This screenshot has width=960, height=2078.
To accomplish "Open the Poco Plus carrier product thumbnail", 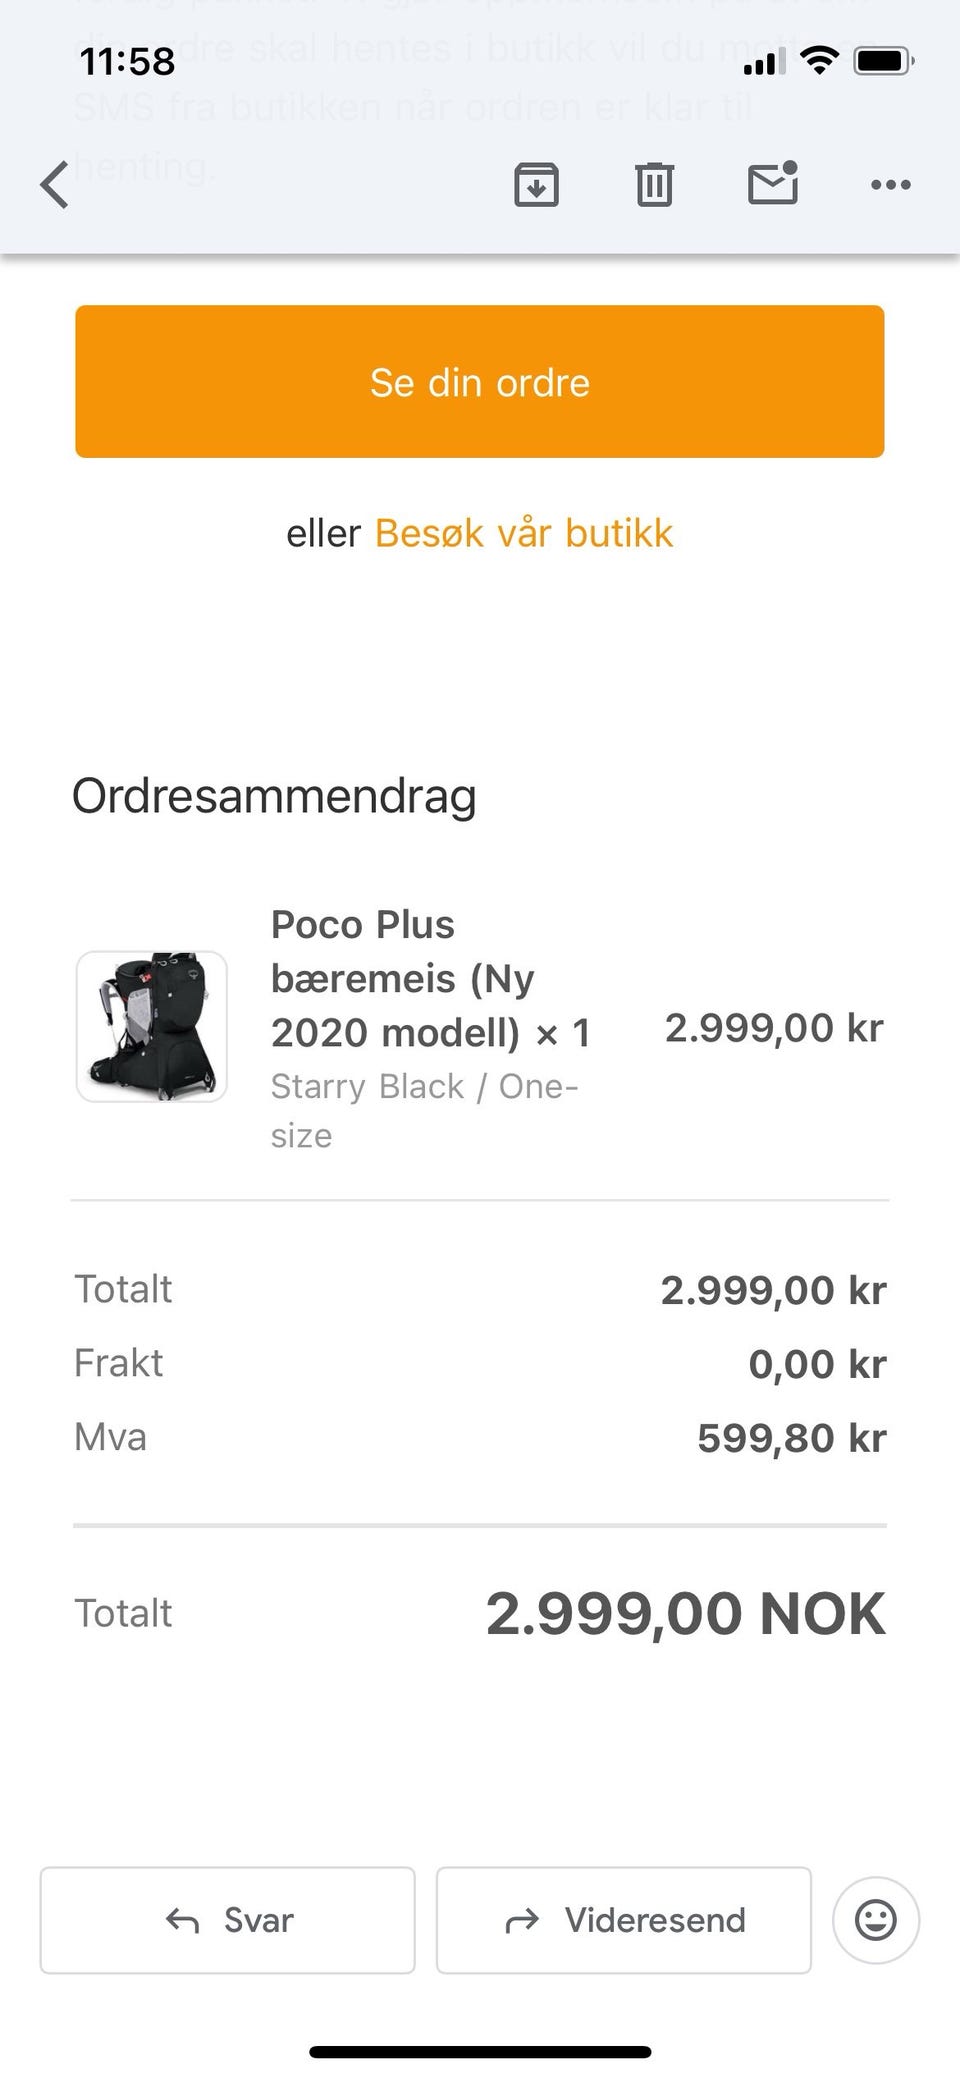I will (x=152, y=1027).
